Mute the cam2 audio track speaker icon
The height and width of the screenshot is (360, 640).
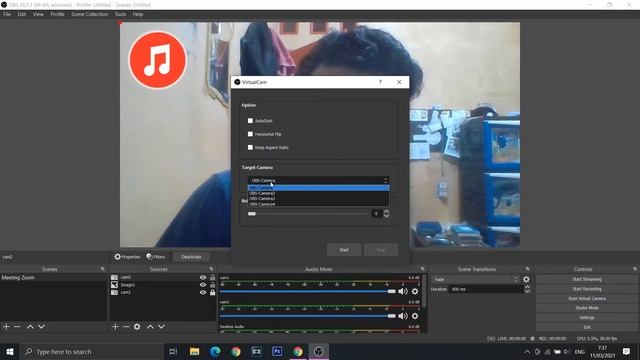[403, 316]
